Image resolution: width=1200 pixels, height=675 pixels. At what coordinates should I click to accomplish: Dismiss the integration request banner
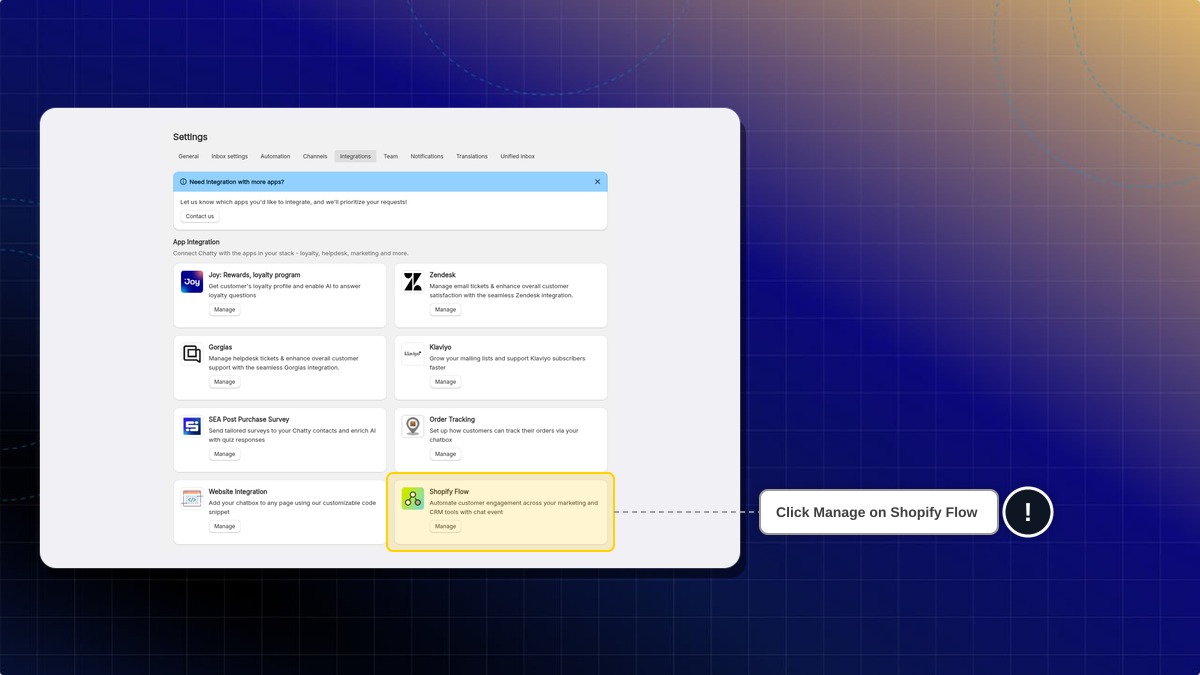[598, 182]
